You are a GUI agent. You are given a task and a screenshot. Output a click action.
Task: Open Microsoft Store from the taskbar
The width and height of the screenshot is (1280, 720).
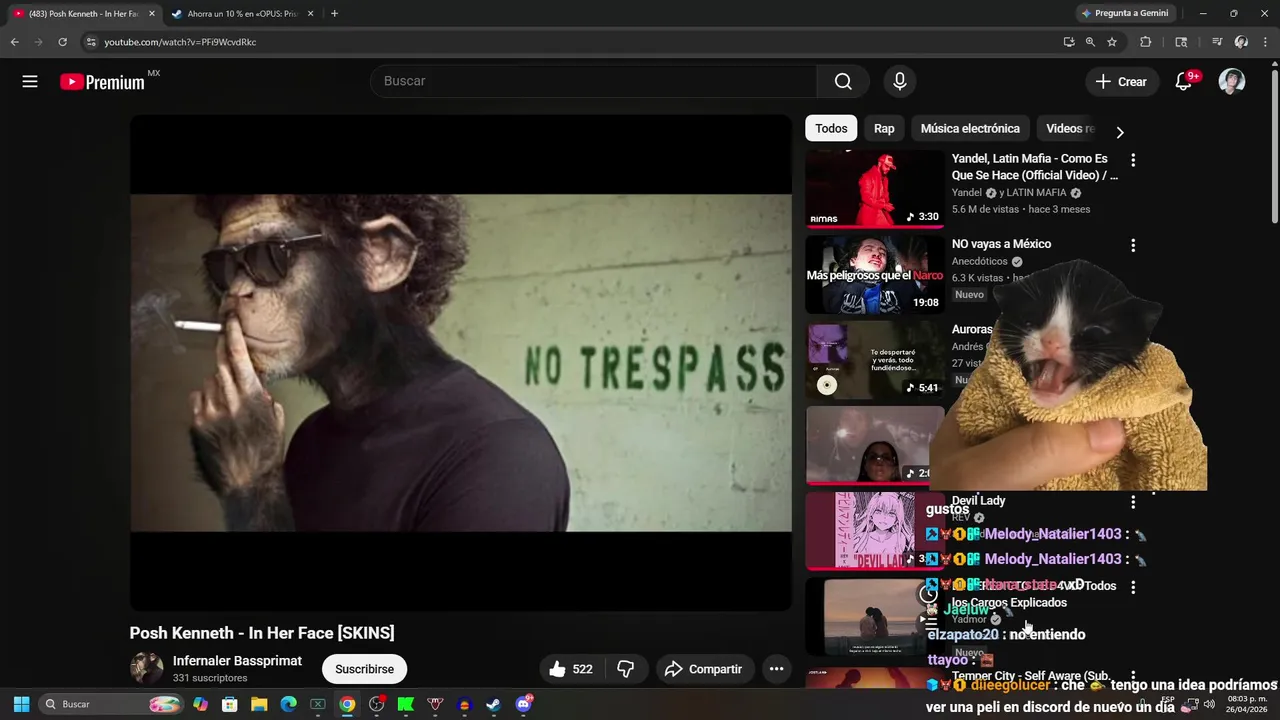(230, 704)
